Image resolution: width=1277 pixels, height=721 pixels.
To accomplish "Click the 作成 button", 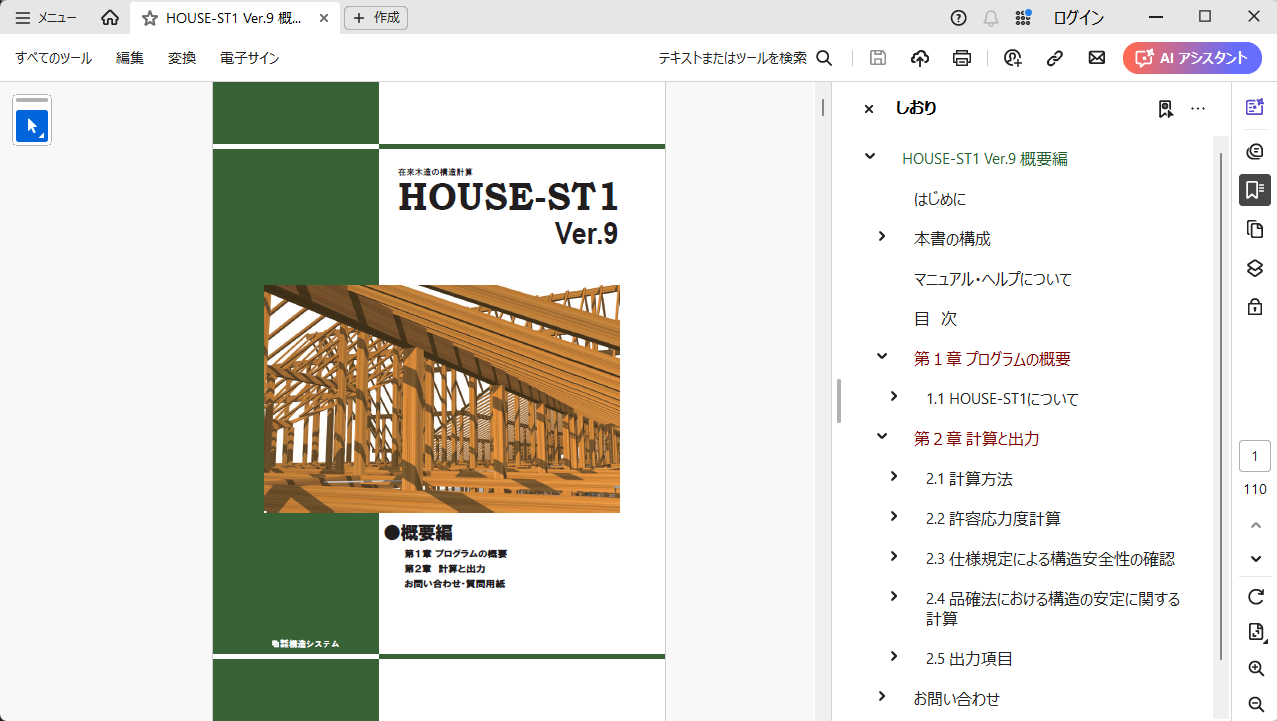I will (x=376, y=18).
